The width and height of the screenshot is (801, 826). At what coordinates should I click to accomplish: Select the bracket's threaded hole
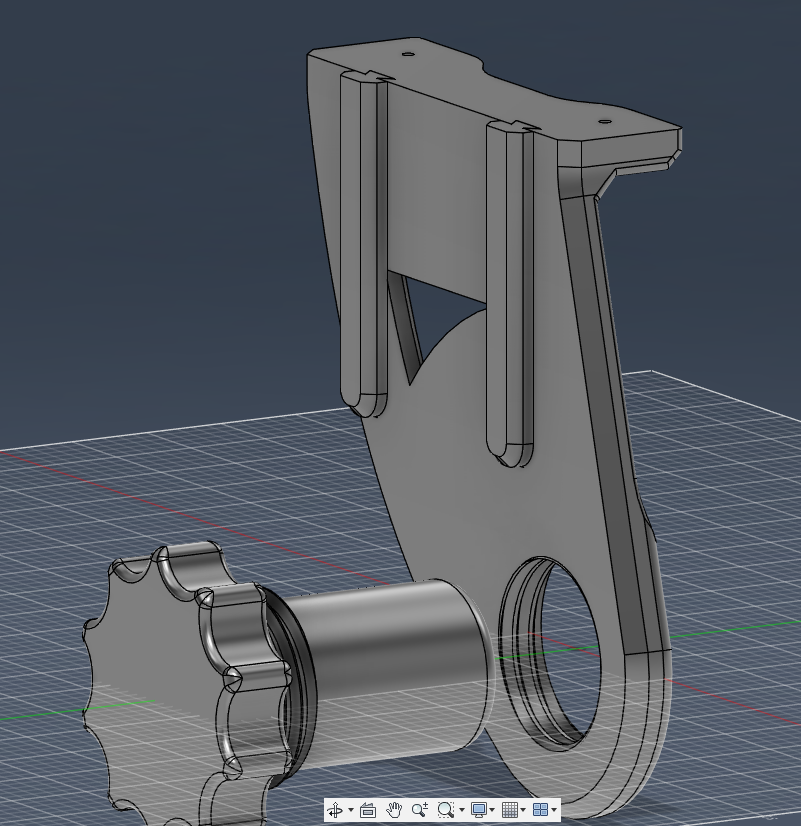point(551,653)
